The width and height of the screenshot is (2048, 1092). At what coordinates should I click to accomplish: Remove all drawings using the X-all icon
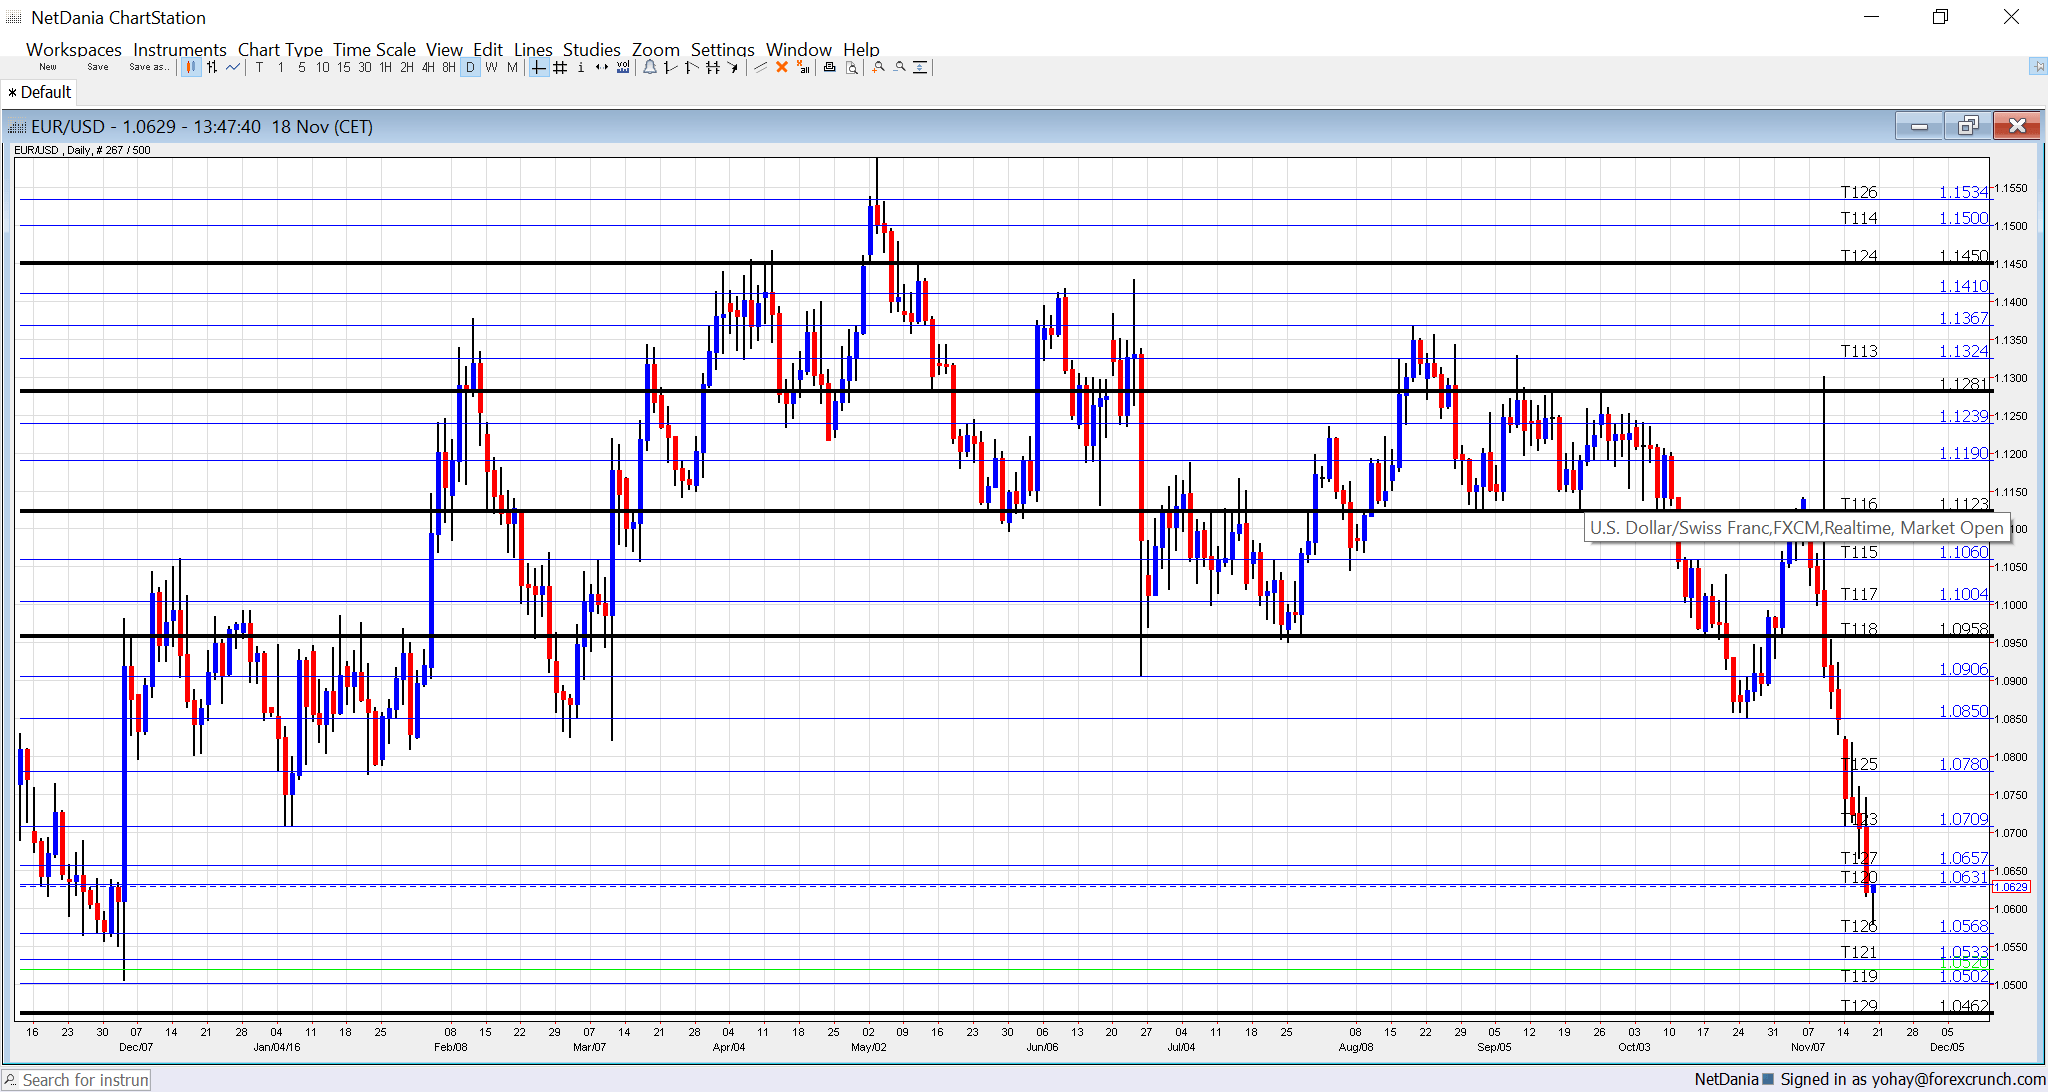[x=803, y=67]
